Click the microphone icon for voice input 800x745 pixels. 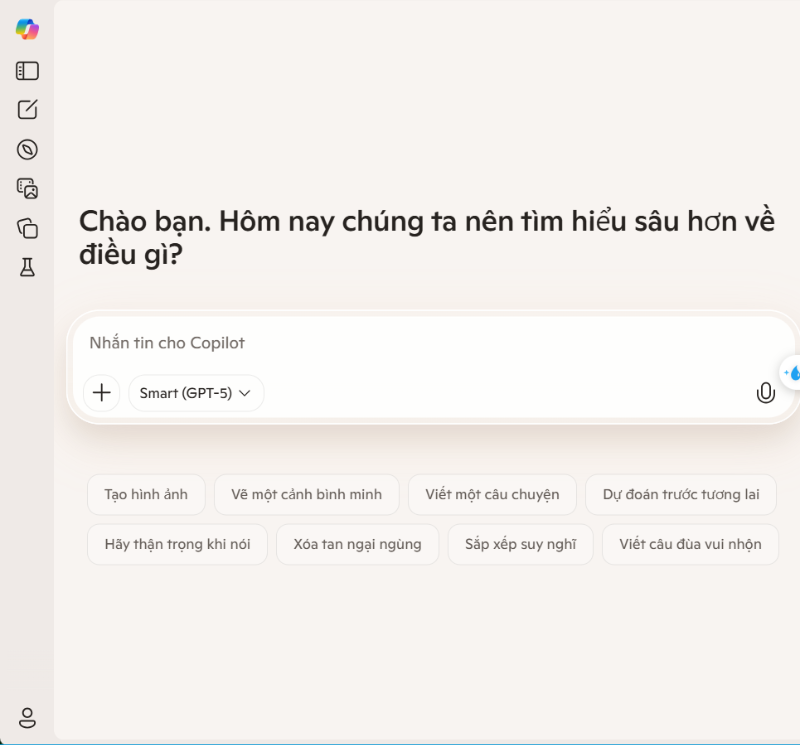[x=766, y=393]
